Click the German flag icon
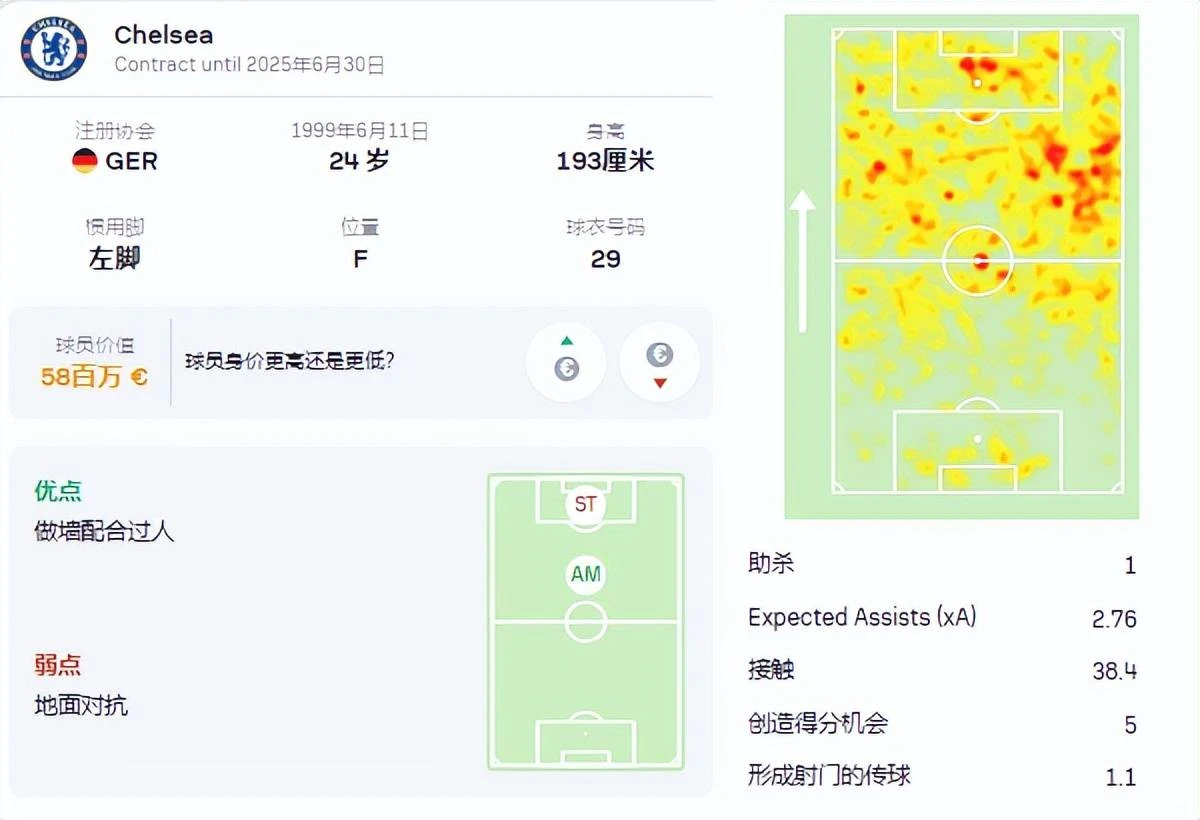The width and height of the screenshot is (1200, 820). (x=85, y=161)
